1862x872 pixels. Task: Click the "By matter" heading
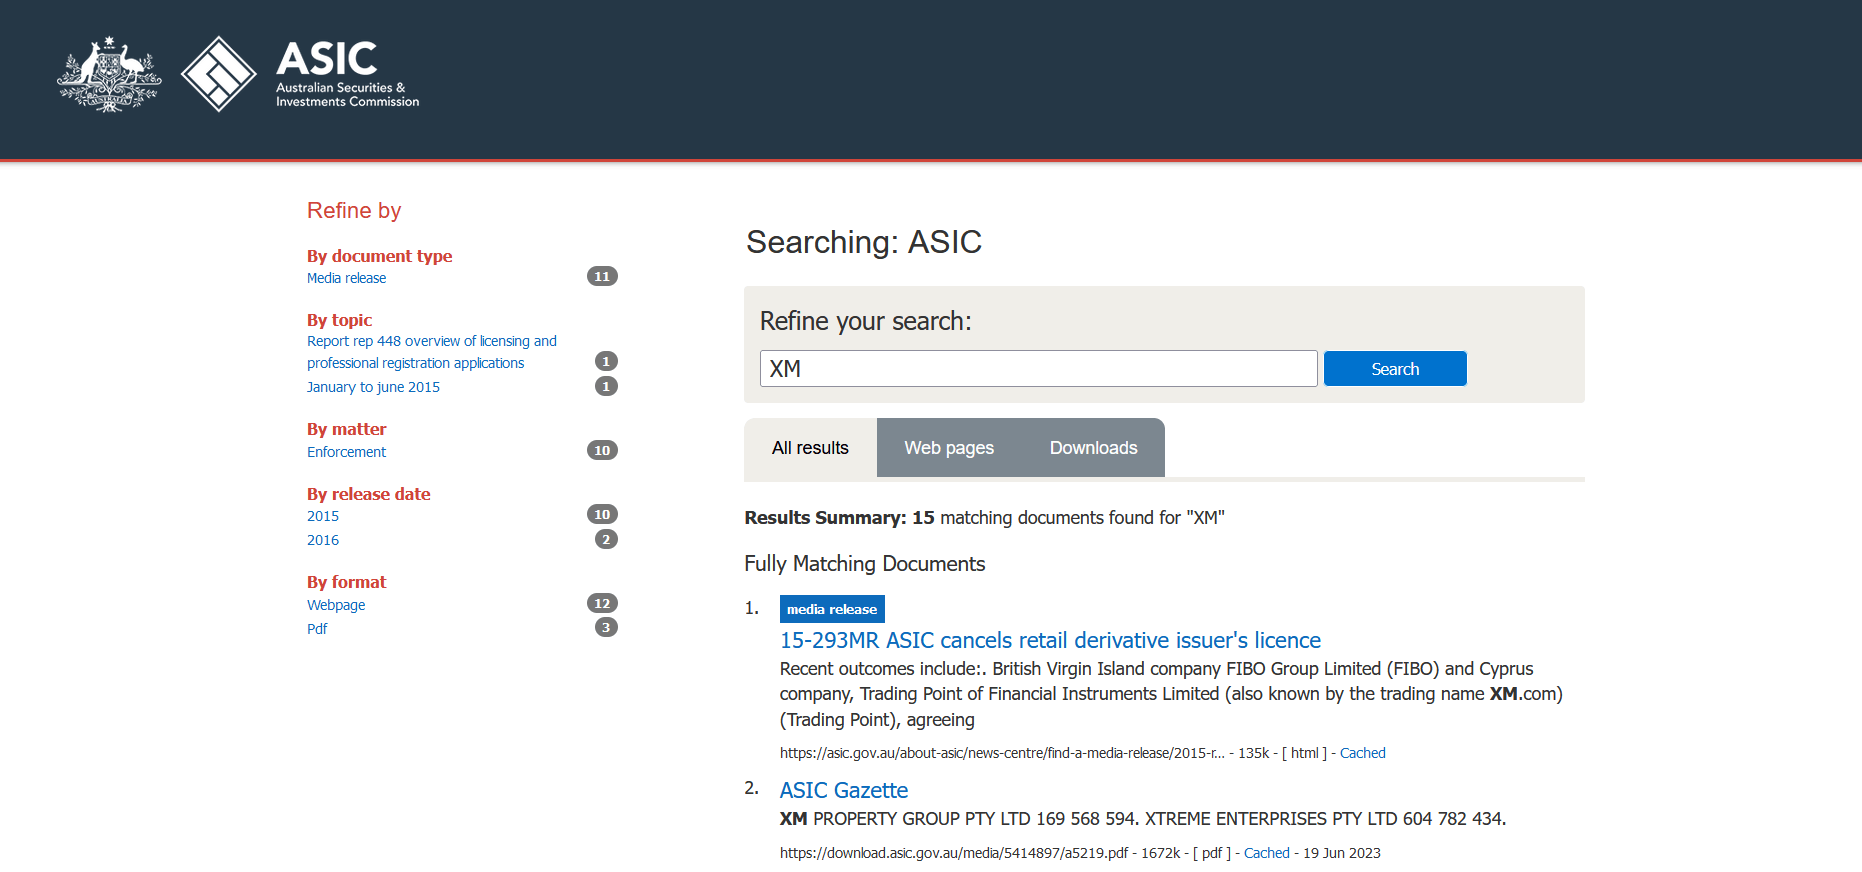click(346, 429)
